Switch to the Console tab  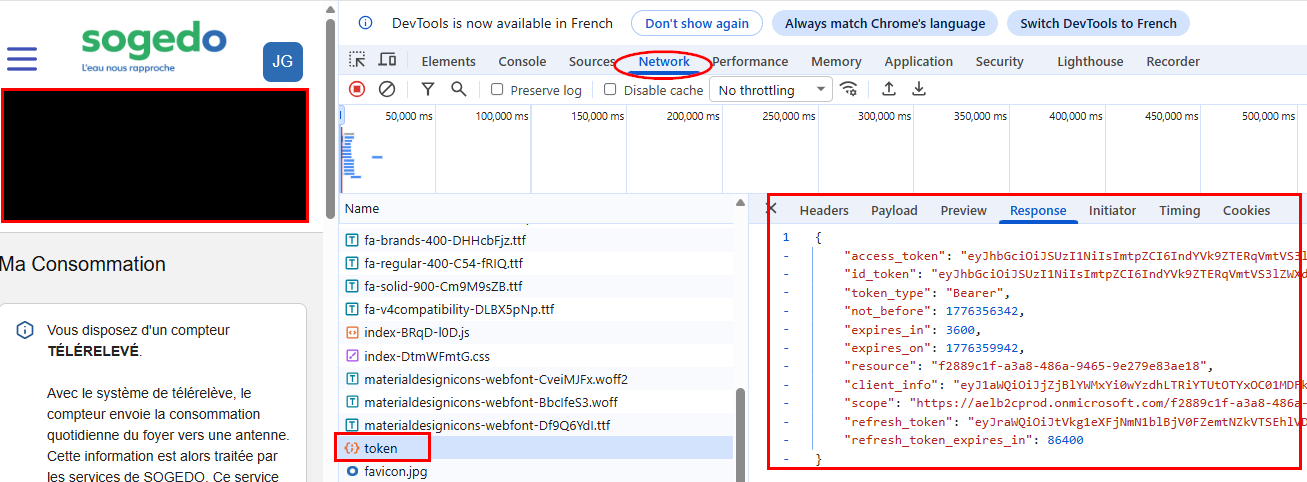point(522,61)
